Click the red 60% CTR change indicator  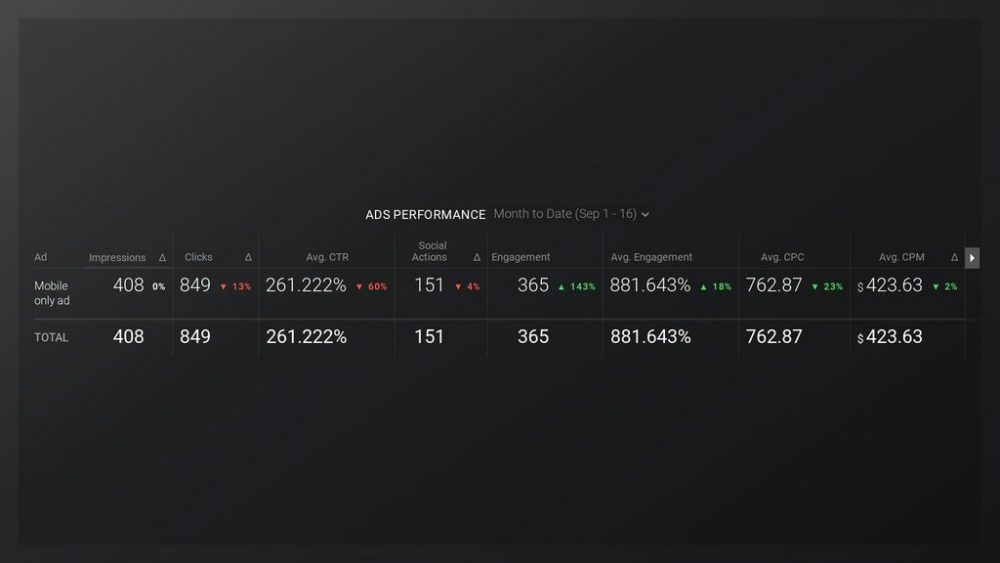click(x=372, y=287)
